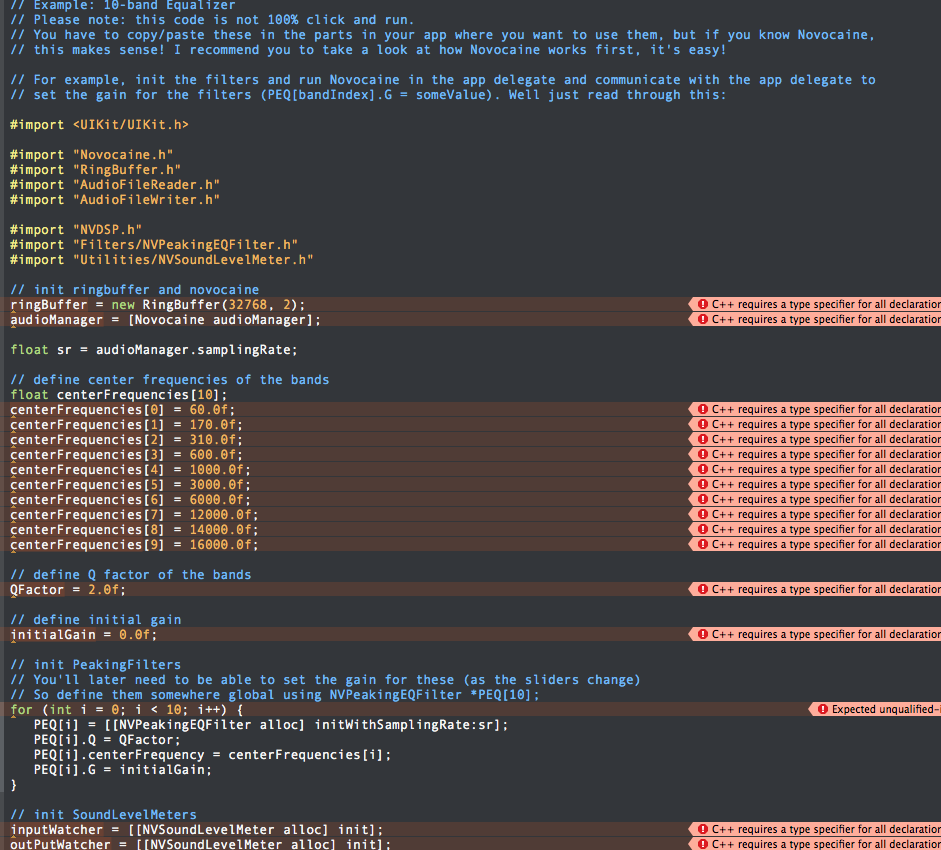This screenshot has height=850, width=941.
Task: Click the '#import <UIKit/UIKit.h>' line
Action: click(x=100, y=125)
